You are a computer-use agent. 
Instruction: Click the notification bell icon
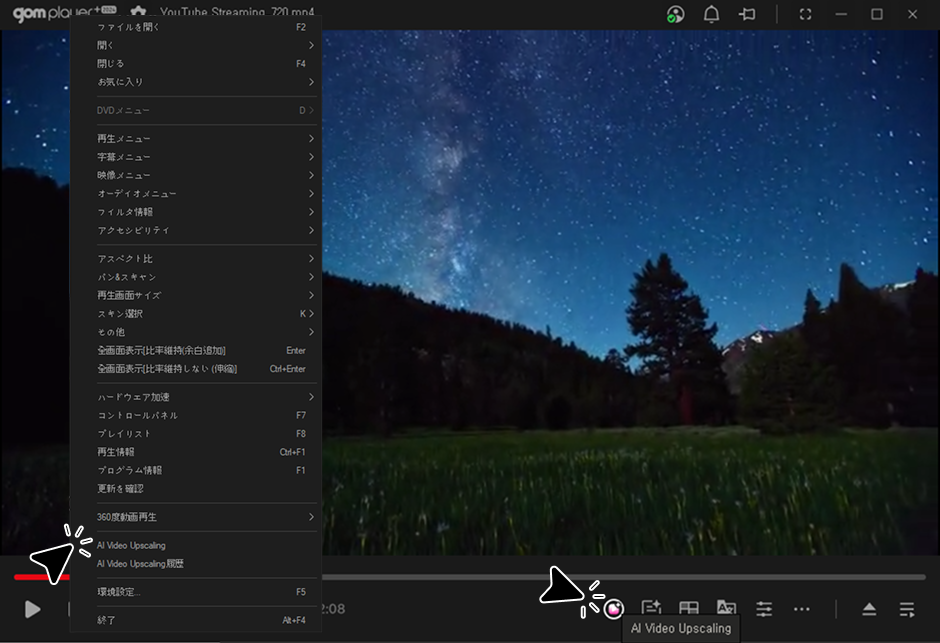(711, 14)
